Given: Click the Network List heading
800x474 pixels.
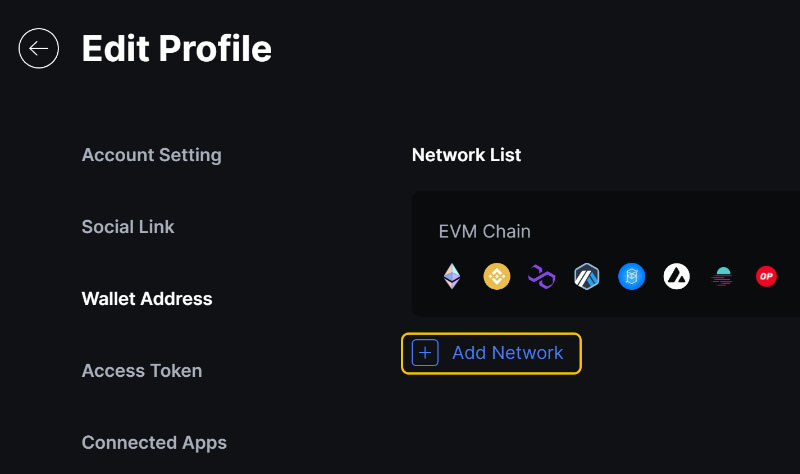Looking at the screenshot, I should click(466, 155).
